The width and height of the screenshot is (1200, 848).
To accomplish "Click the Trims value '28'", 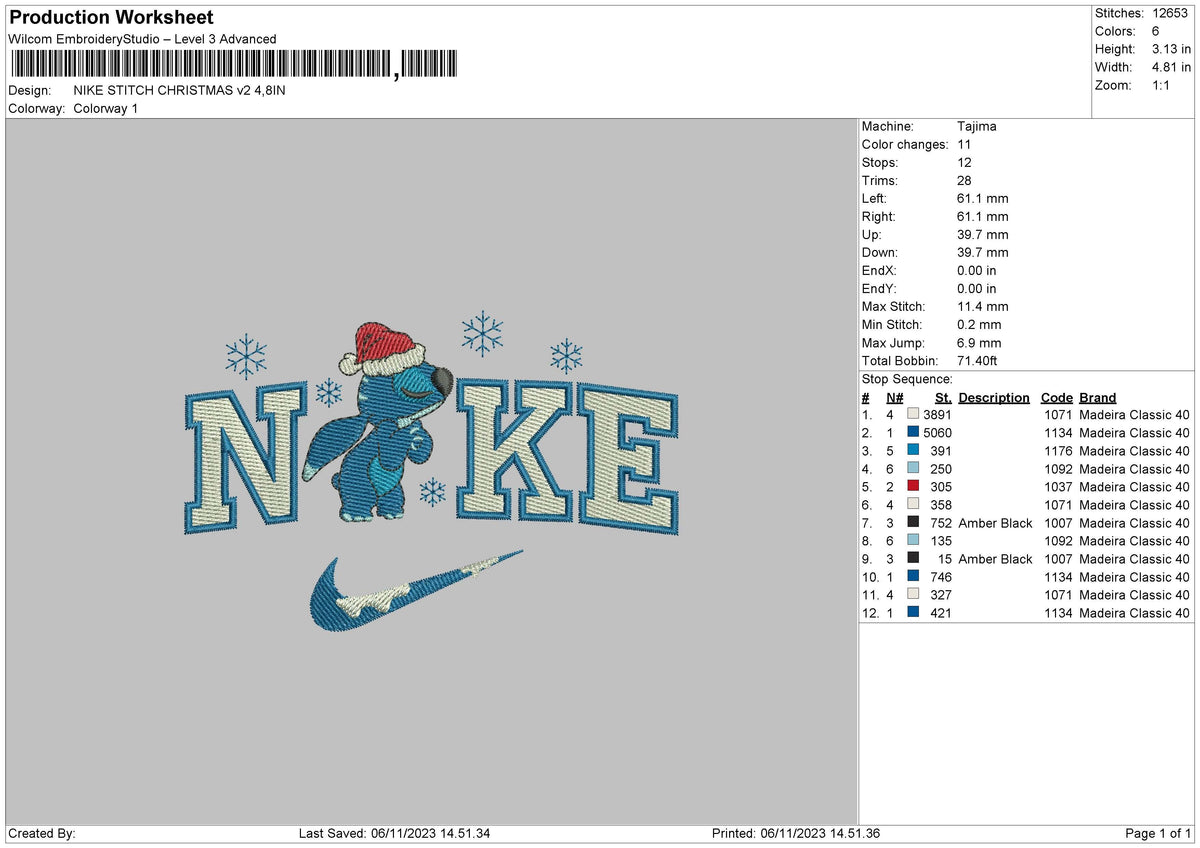I will pyautogui.click(x=964, y=180).
